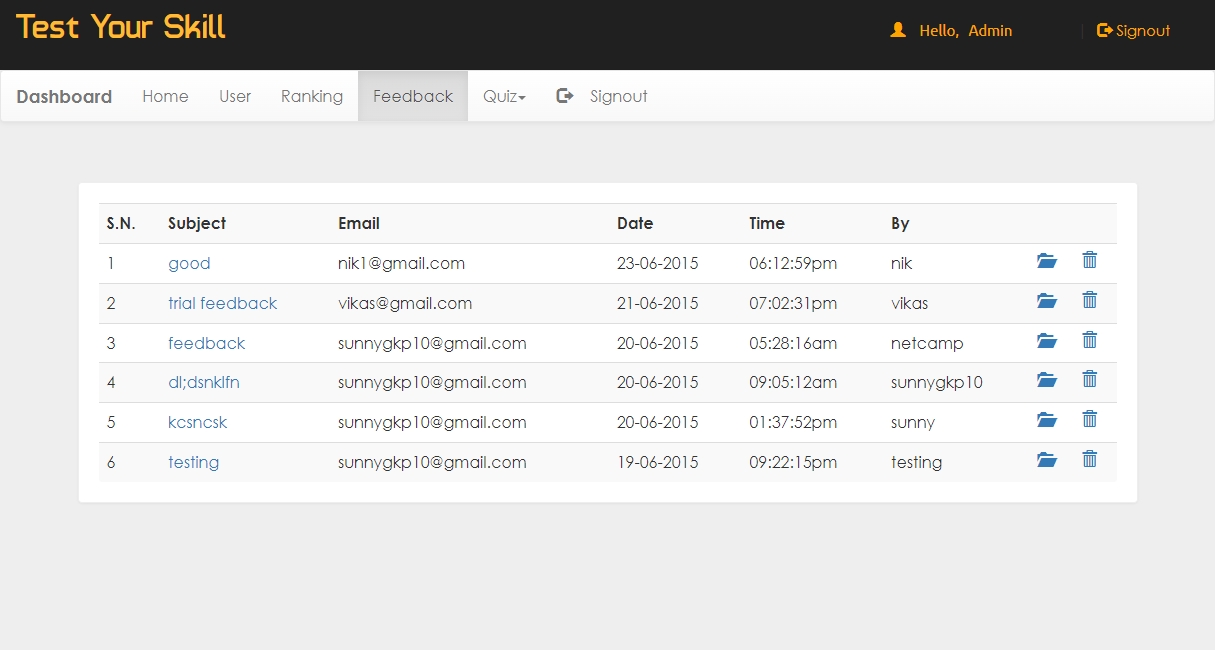Open the User menu item
The width and height of the screenshot is (1215, 650).
pos(235,97)
